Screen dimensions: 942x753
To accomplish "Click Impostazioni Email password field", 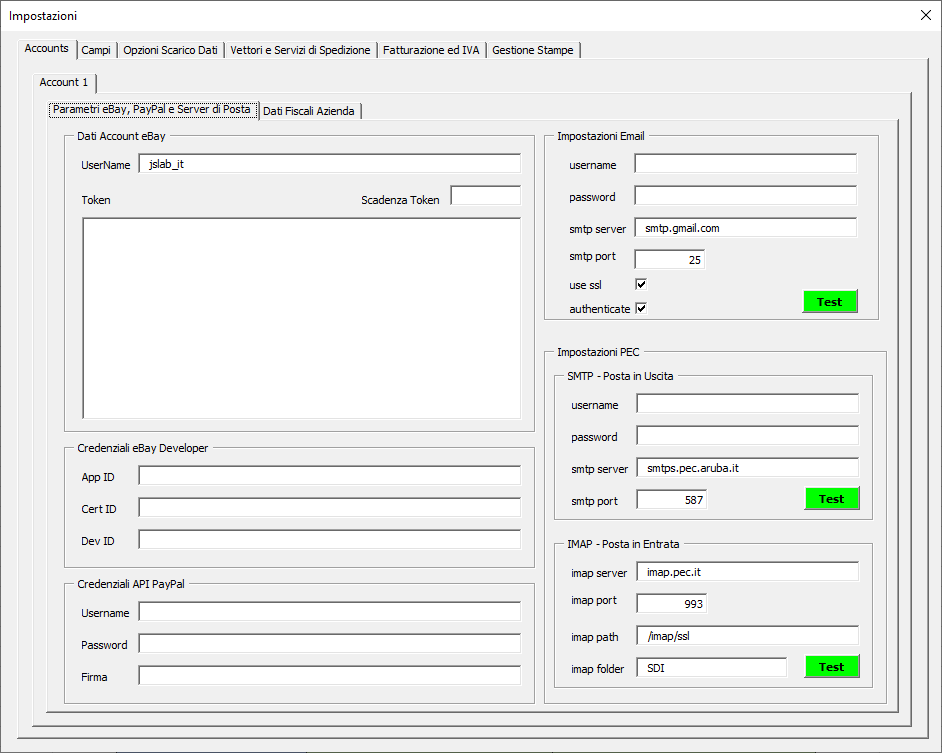I will (746, 196).
